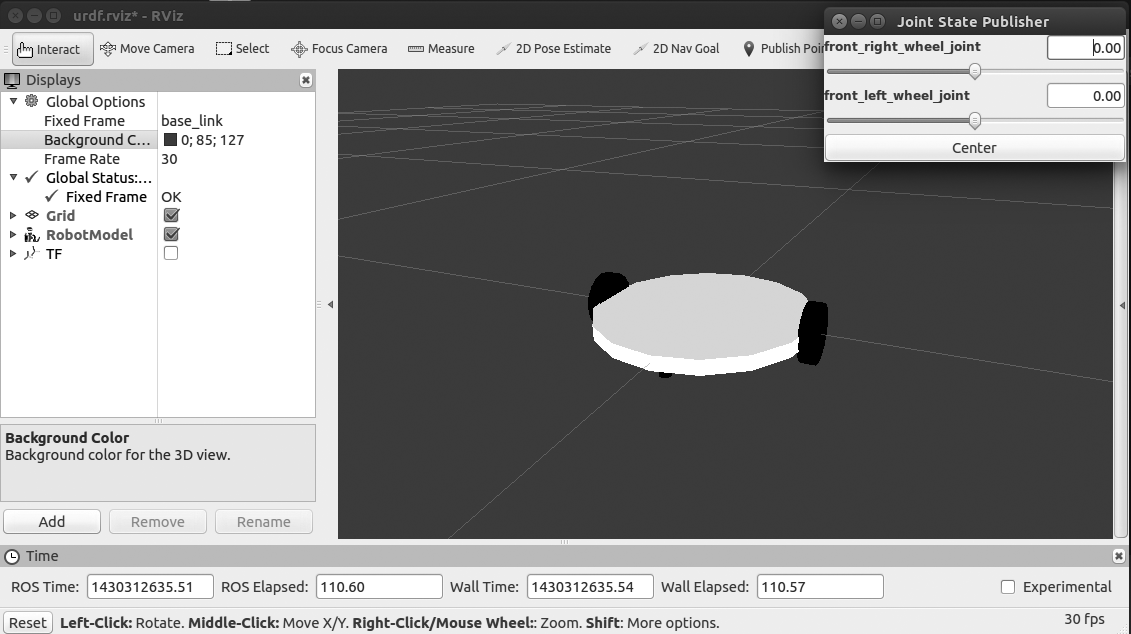Activate the 2D Pose Estimate tool
The image size is (1131, 634).
(553, 48)
